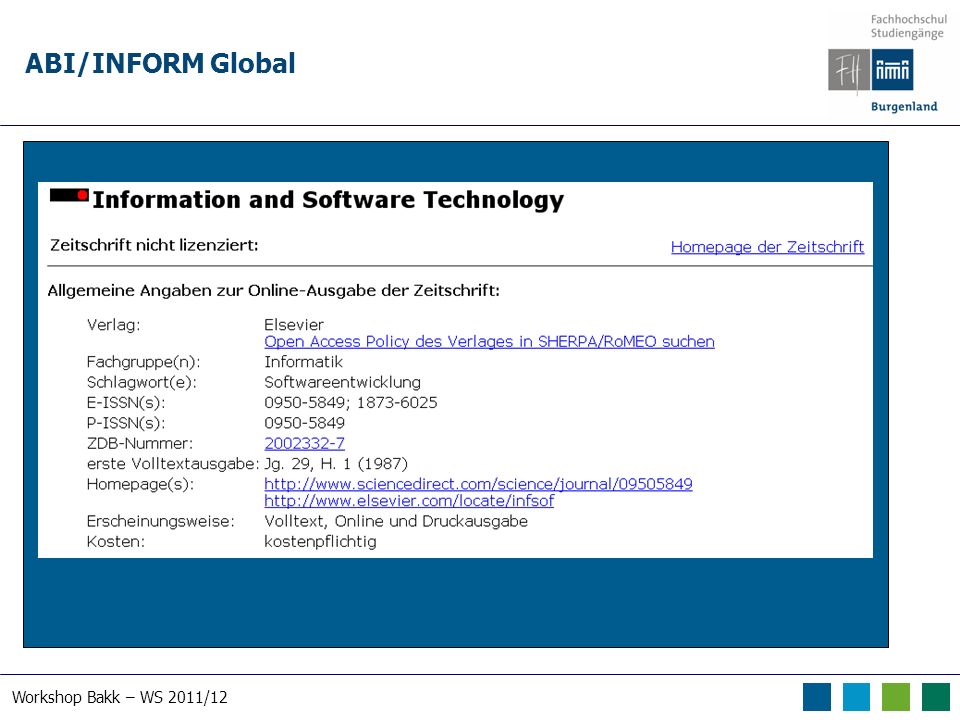Click the heading 'Allgemeine Angaben zur Online-Ausgabe der Zeitschrift:'

point(274,290)
